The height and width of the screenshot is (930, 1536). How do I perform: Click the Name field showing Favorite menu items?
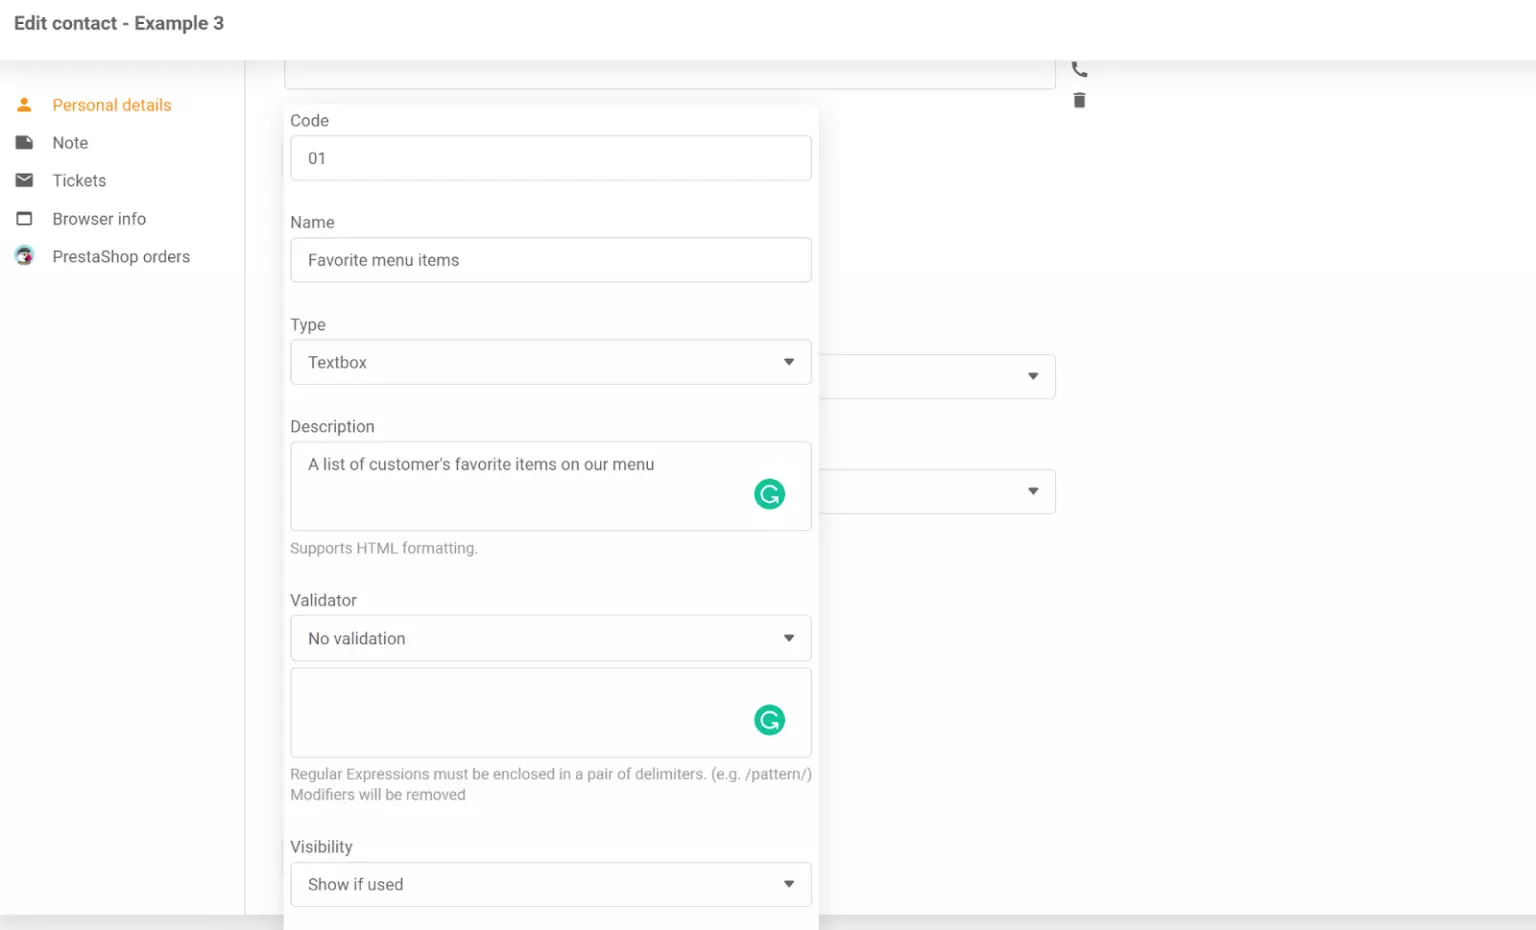550,260
